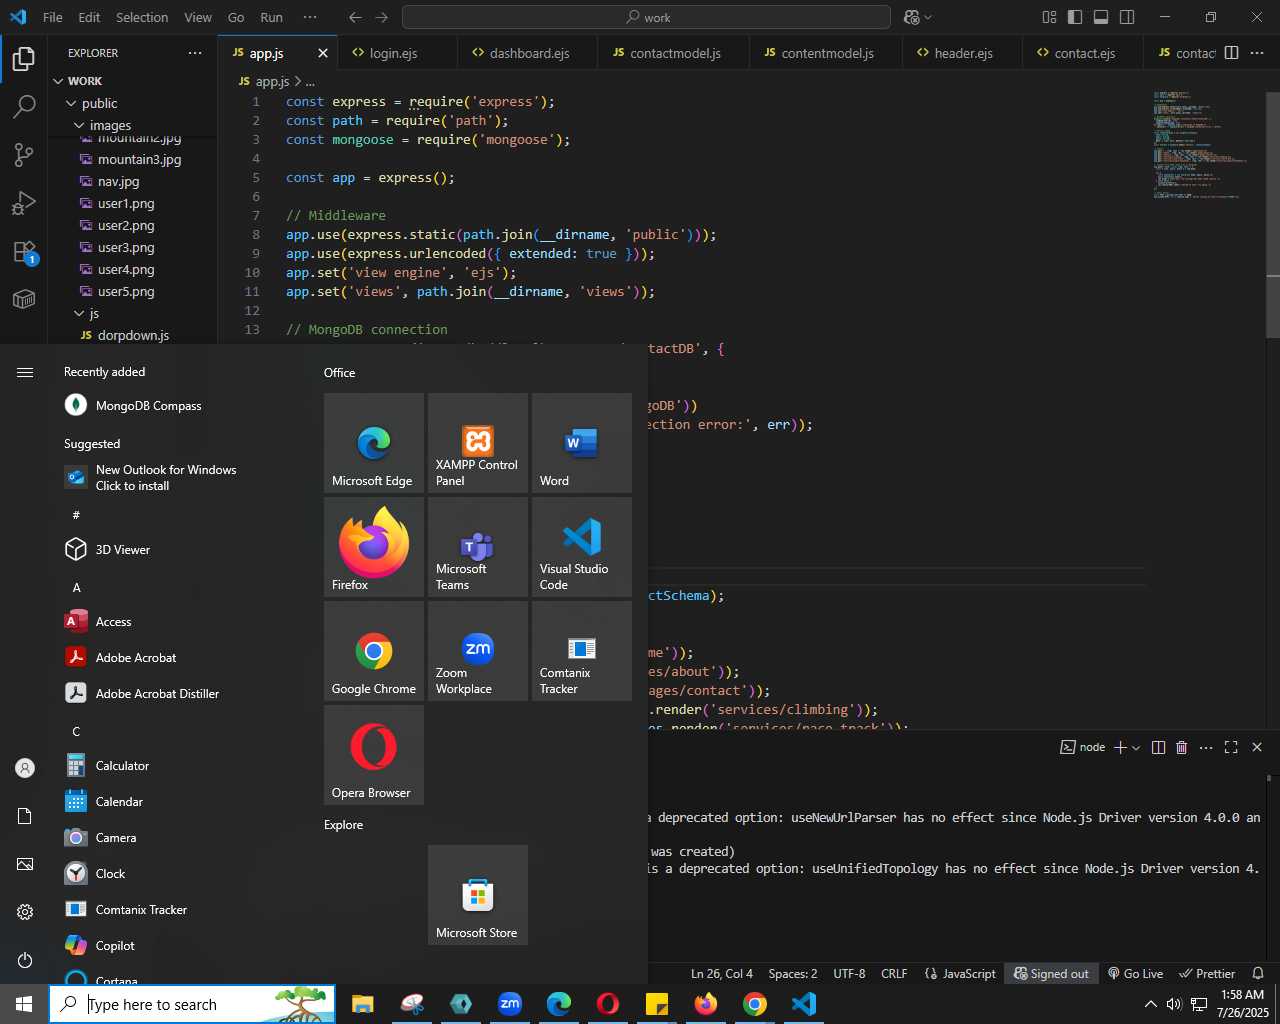
Task: Open Start menu Settings gear
Action: (x=25, y=912)
